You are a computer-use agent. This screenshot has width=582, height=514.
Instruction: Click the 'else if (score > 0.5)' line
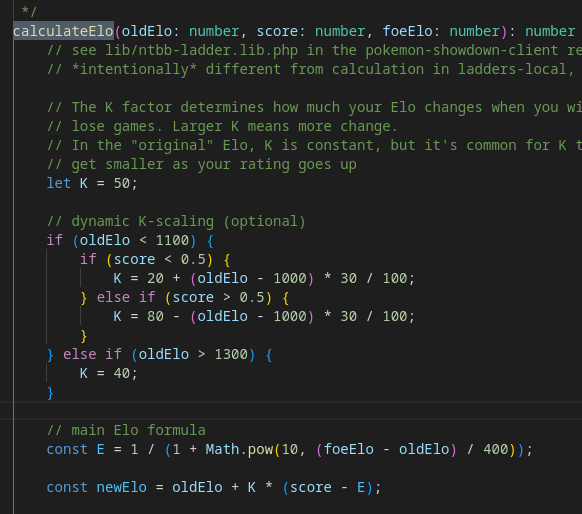pyautogui.click(x=184, y=297)
